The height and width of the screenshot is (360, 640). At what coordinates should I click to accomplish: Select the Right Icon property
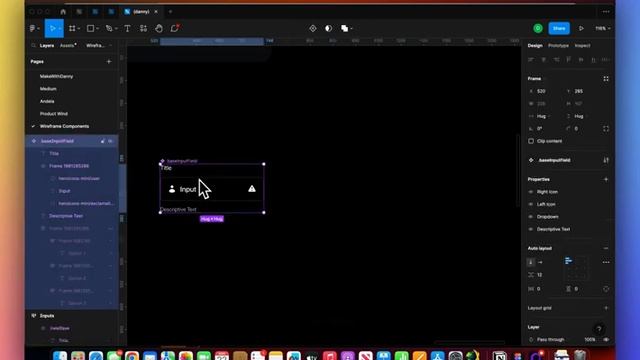pos(547,192)
